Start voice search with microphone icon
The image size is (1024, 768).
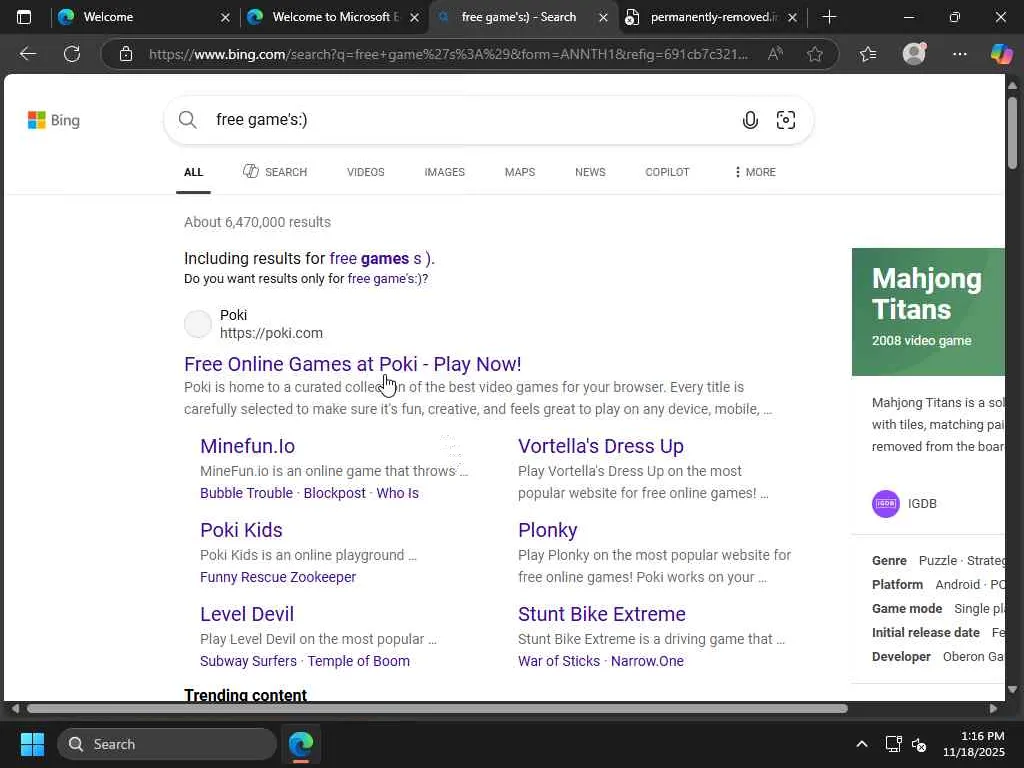(x=750, y=120)
